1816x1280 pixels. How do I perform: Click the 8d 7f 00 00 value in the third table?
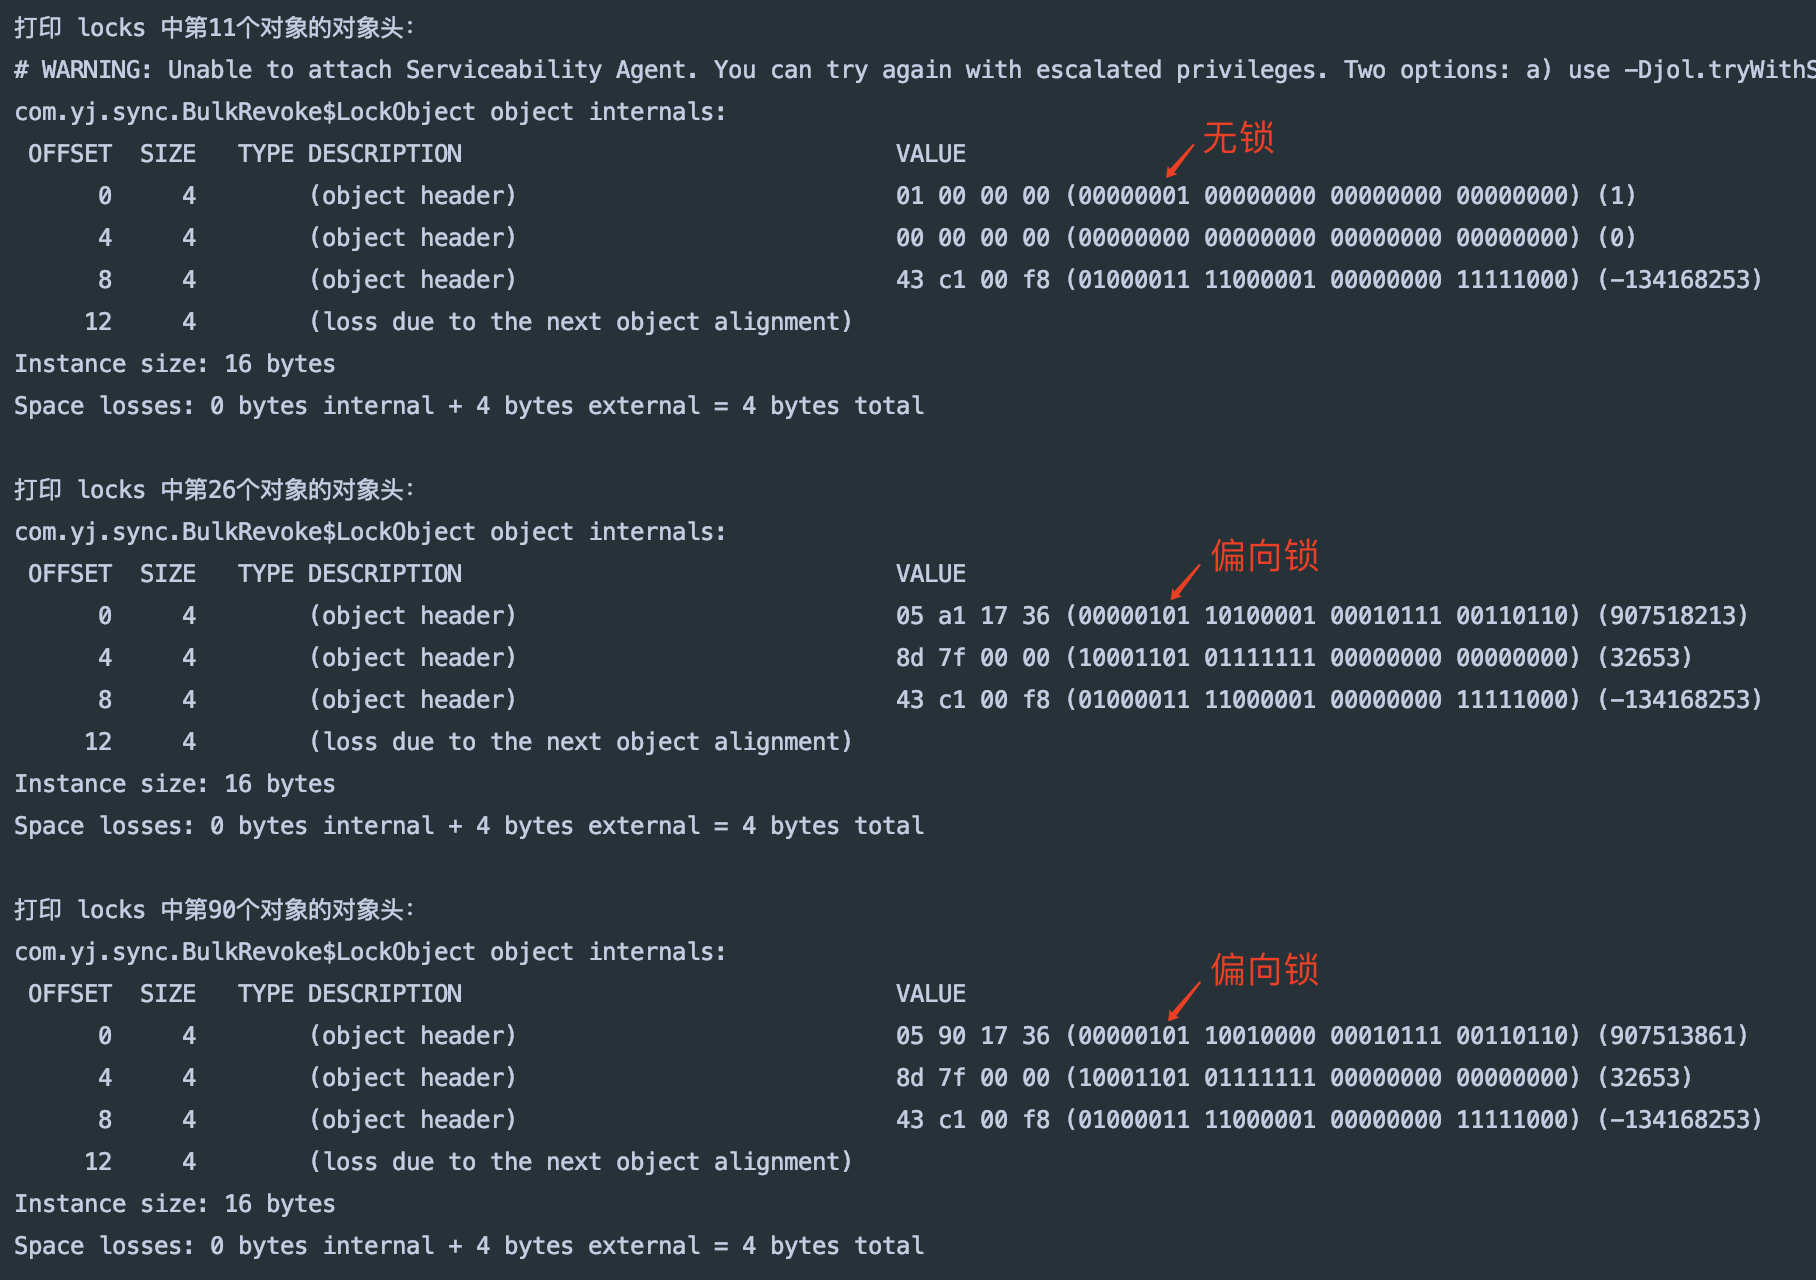pyautogui.click(x=973, y=1078)
